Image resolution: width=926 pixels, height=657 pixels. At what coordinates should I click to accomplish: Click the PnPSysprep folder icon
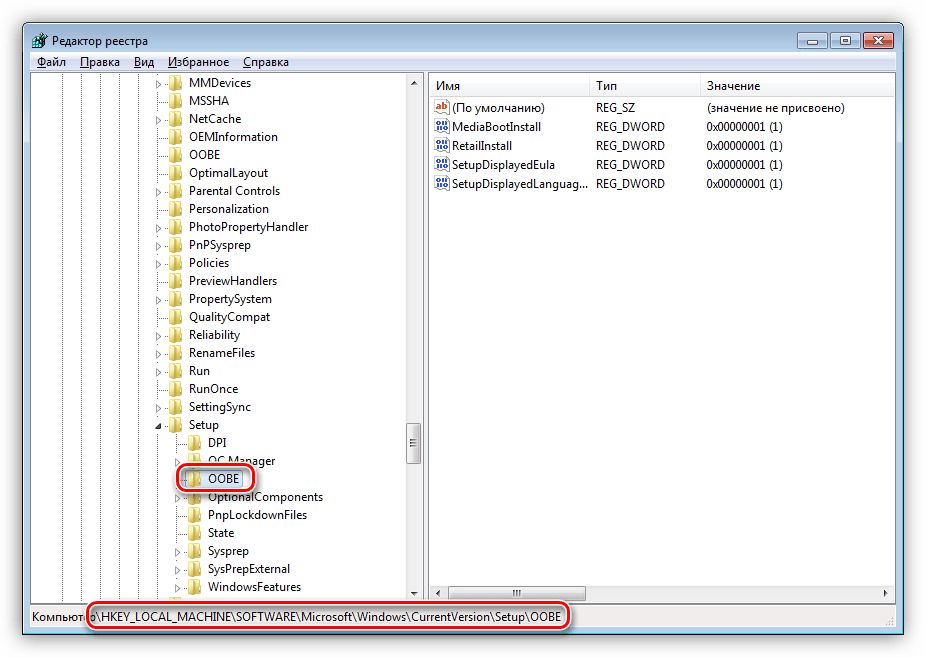[x=175, y=245]
